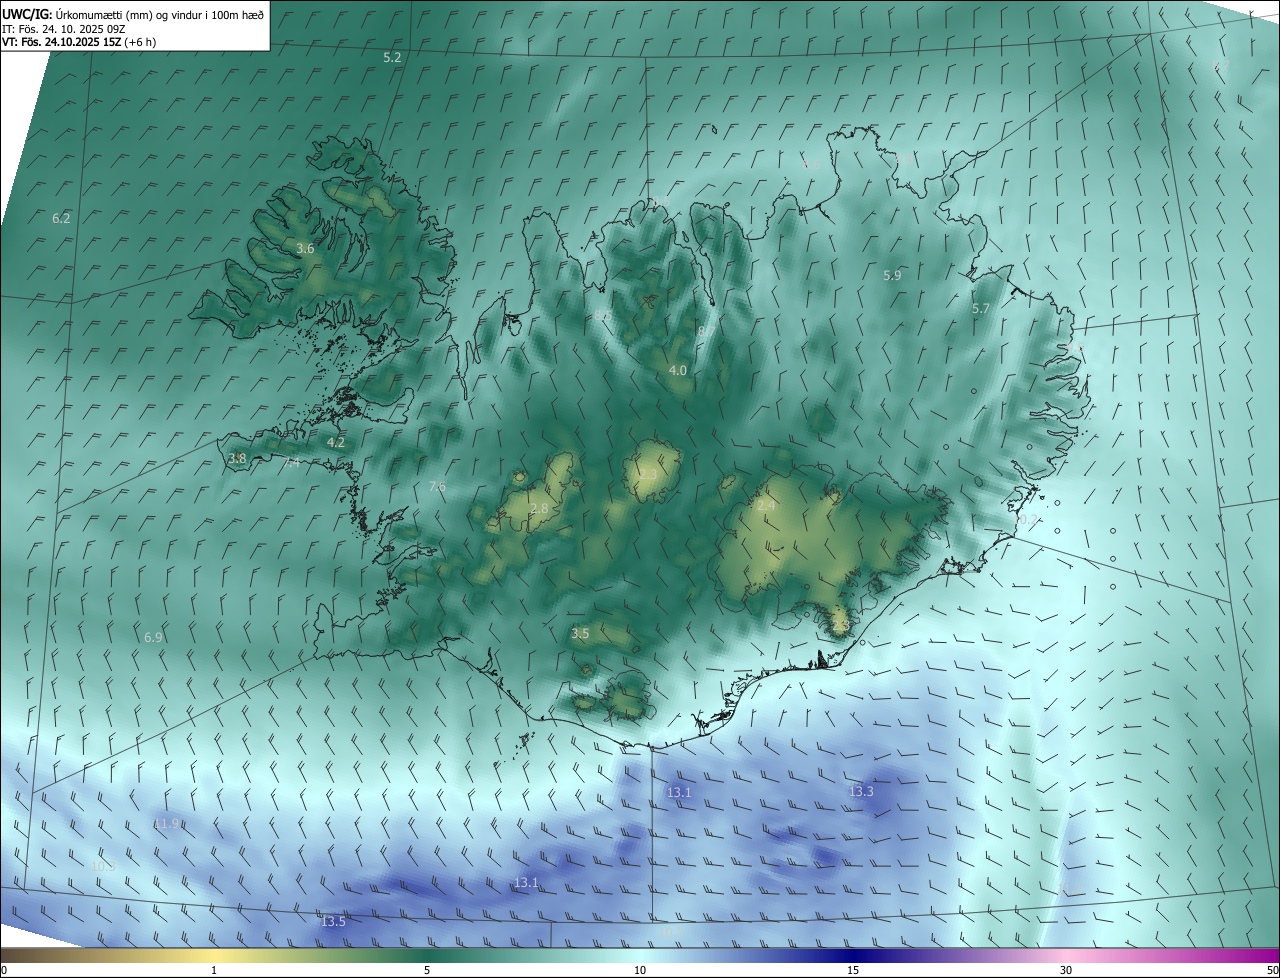
Task: Click the precipitable water colour scale bar
Action: 640,955
